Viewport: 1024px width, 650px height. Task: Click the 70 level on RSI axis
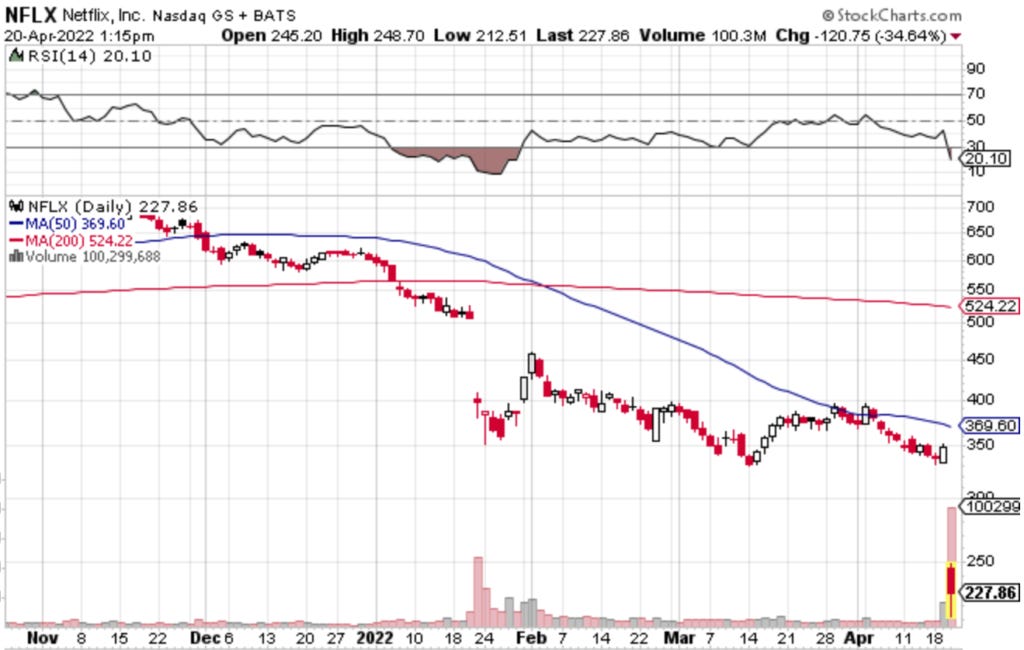[x=976, y=93]
